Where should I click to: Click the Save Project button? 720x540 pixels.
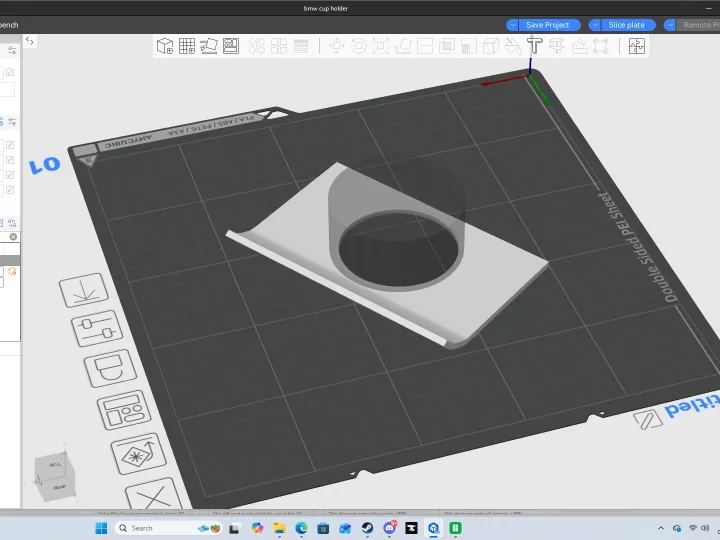(x=549, y=25)
